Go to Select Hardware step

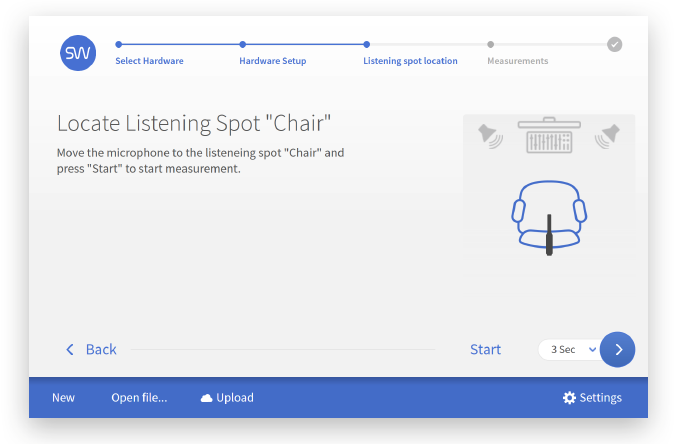[149, 61]
